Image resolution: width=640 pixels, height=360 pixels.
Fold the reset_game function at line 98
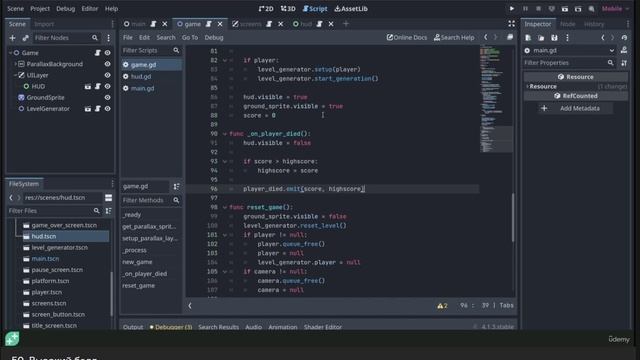(x=224, y=207)
